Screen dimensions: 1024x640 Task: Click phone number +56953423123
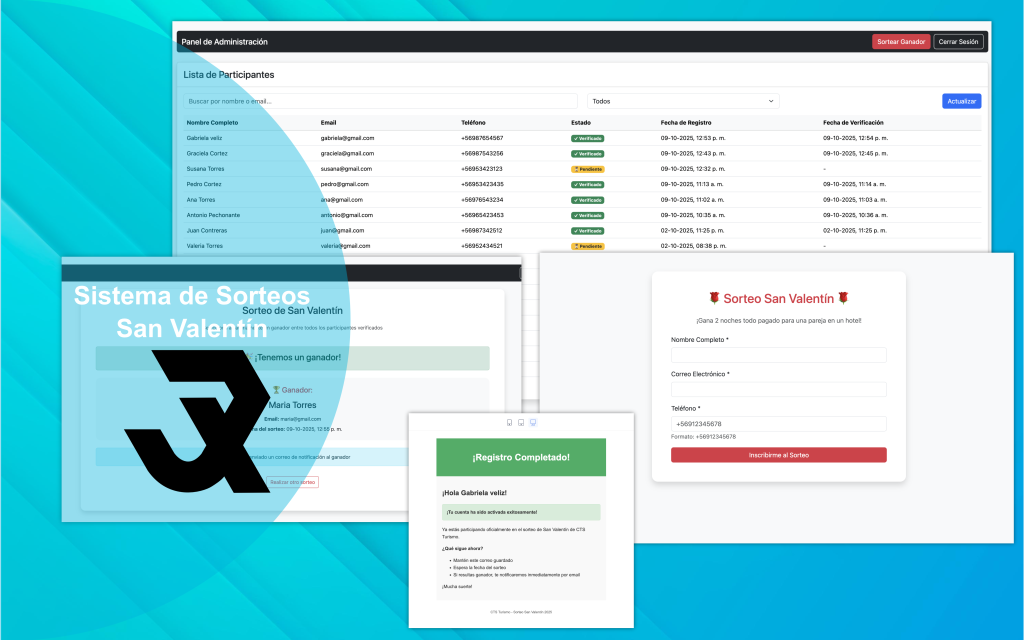tap(482, 169)
